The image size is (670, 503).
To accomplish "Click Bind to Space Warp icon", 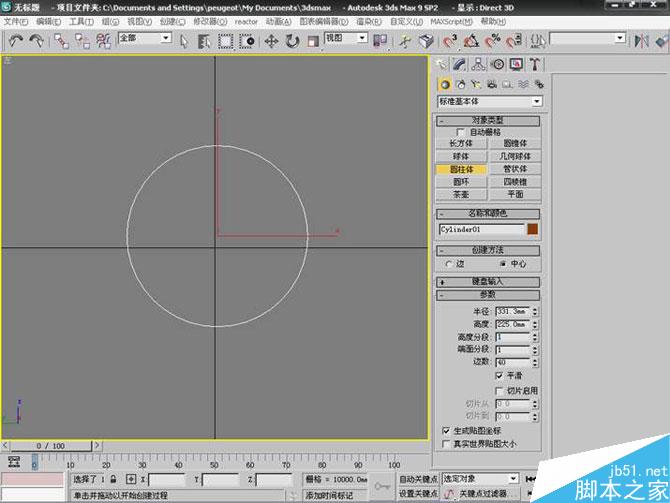I will tap(103, 41).
